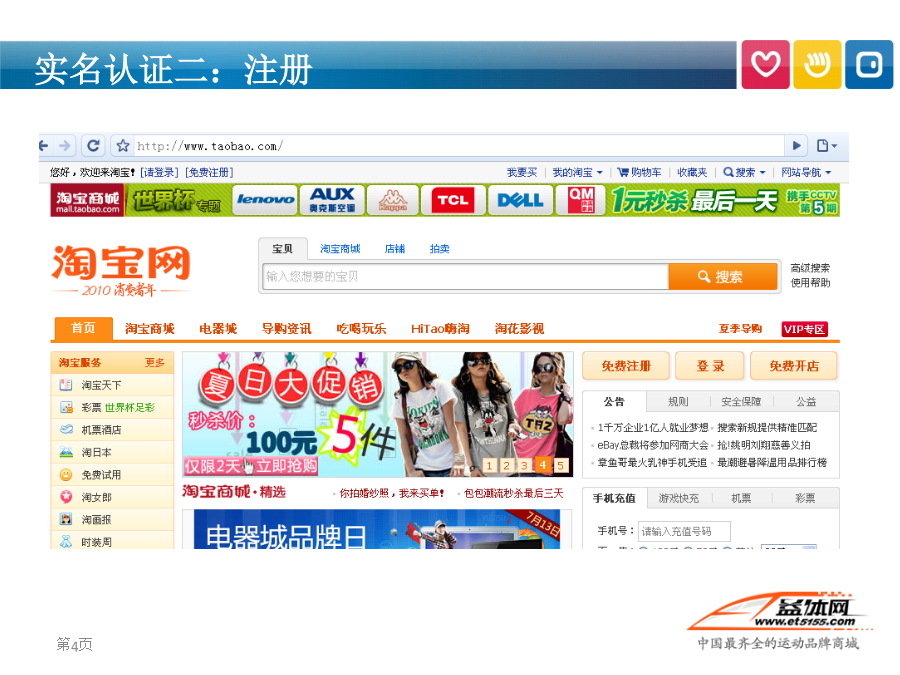Open 收藏夹 favorites link

click(x=692, y=172)
